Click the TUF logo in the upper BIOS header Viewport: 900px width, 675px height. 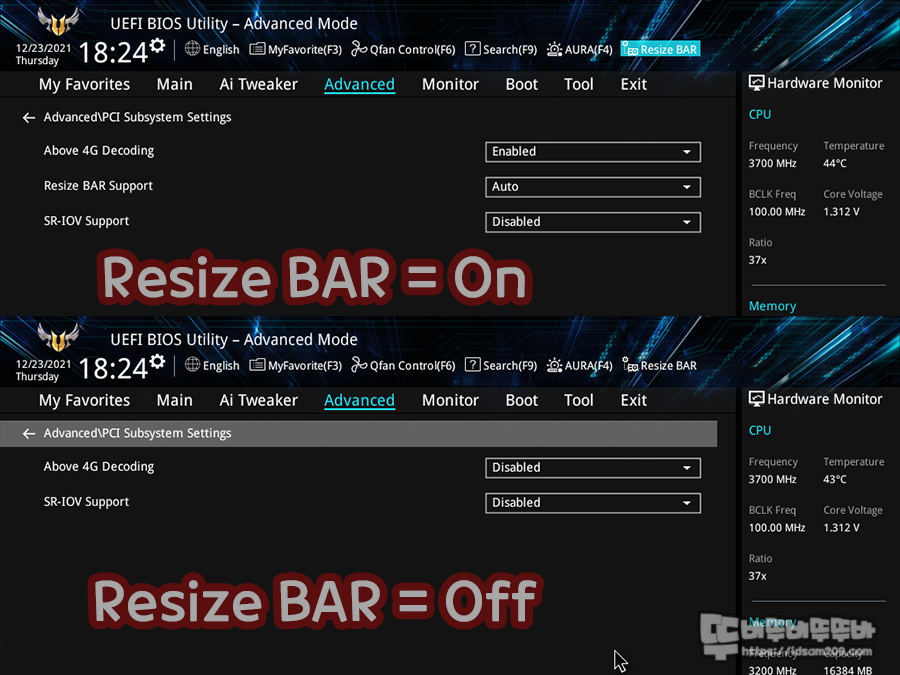58,21
